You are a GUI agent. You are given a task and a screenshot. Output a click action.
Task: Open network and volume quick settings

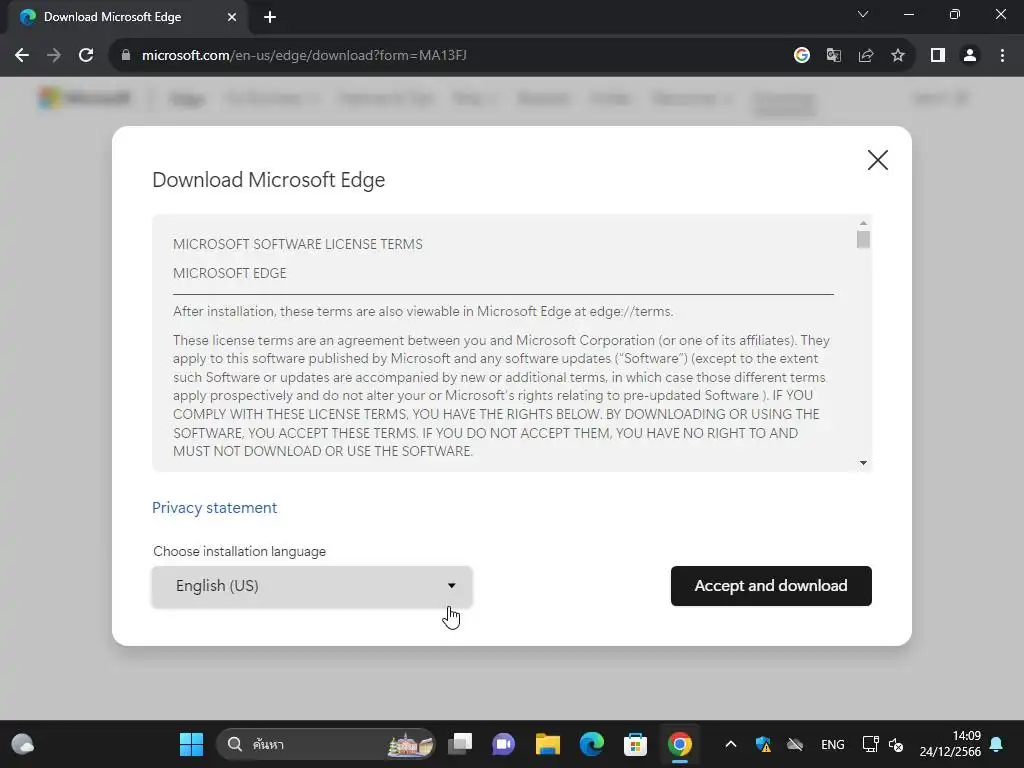pos(883,744)
